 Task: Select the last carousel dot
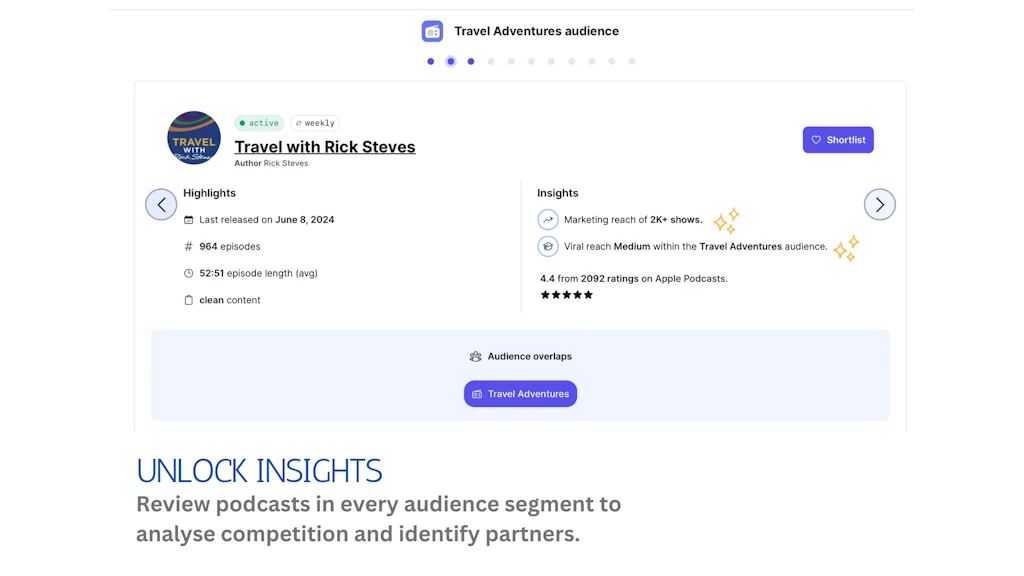coord(632,61)
